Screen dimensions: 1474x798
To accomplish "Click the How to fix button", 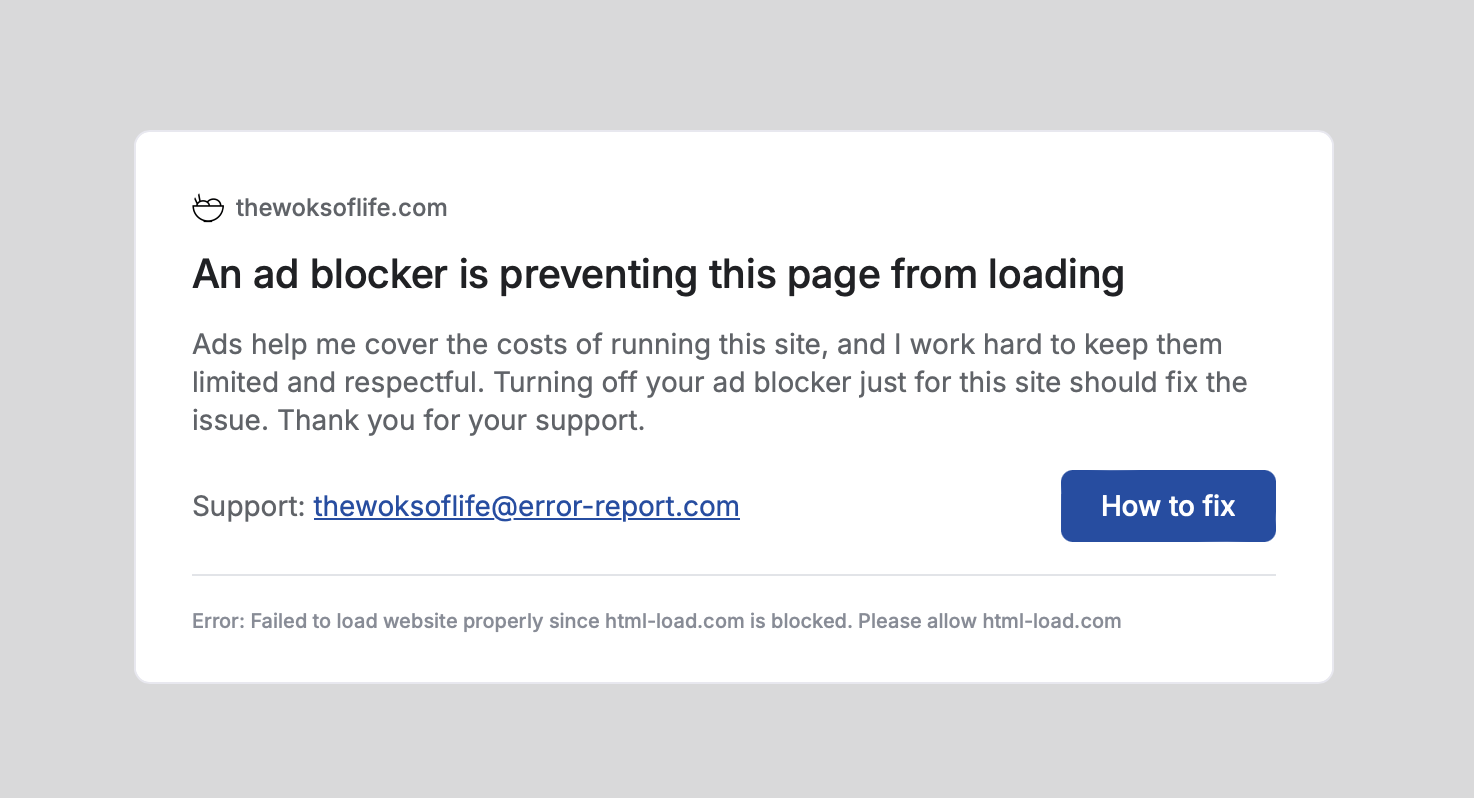I will (1168, 506).
